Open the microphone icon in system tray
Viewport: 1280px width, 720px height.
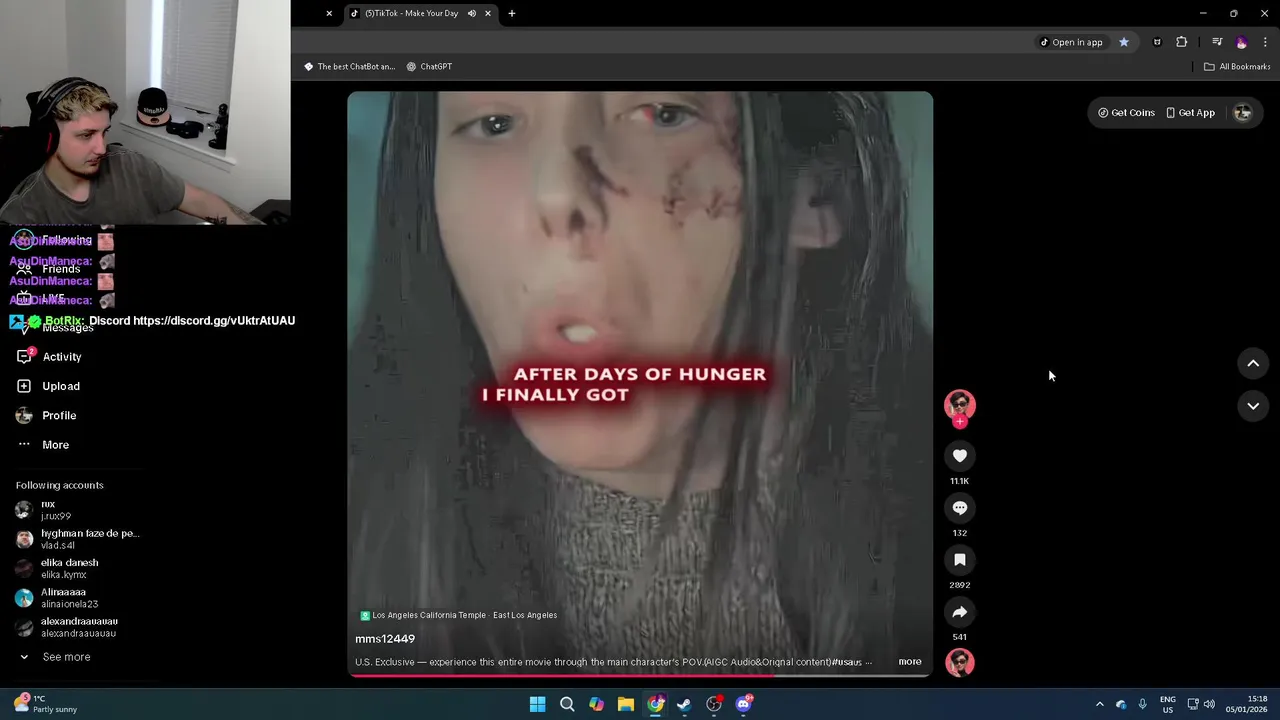point(1142,704)
